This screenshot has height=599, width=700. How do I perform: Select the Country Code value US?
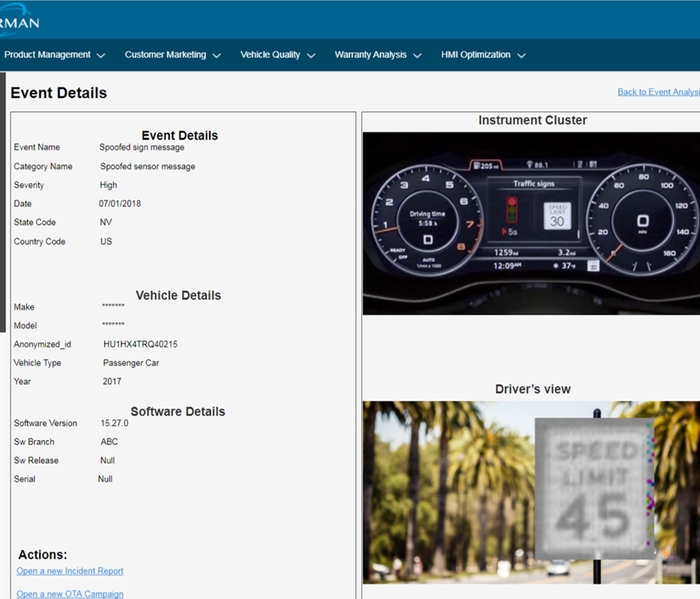[x=106, y=241]
